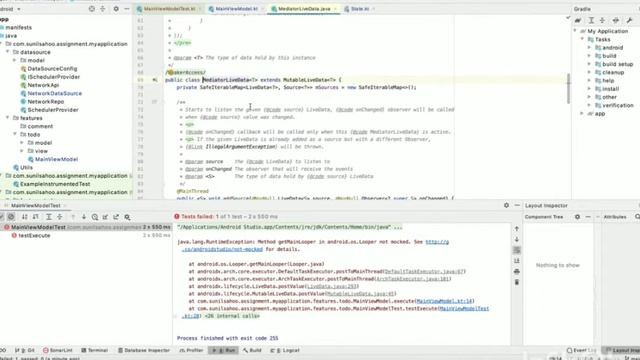The image size is (640, 360).
Task: Select the NetworkDataSource file in project tree
Action: (54, 93)
